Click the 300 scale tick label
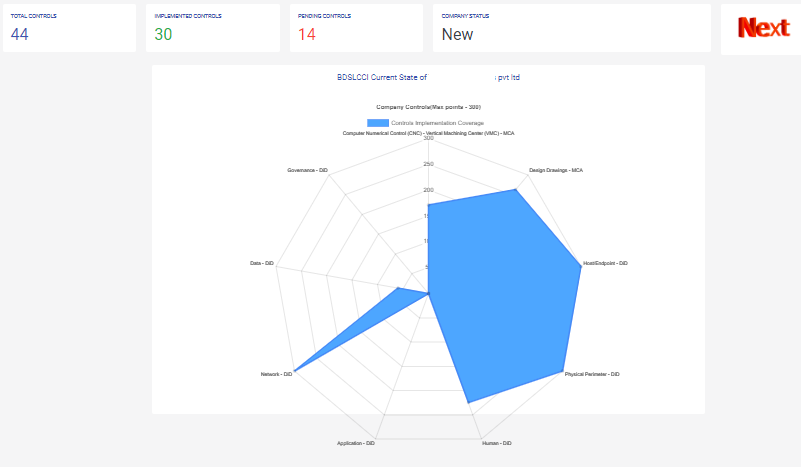The width and height of the screenshot is (801, 467). [x=428, y=138]
